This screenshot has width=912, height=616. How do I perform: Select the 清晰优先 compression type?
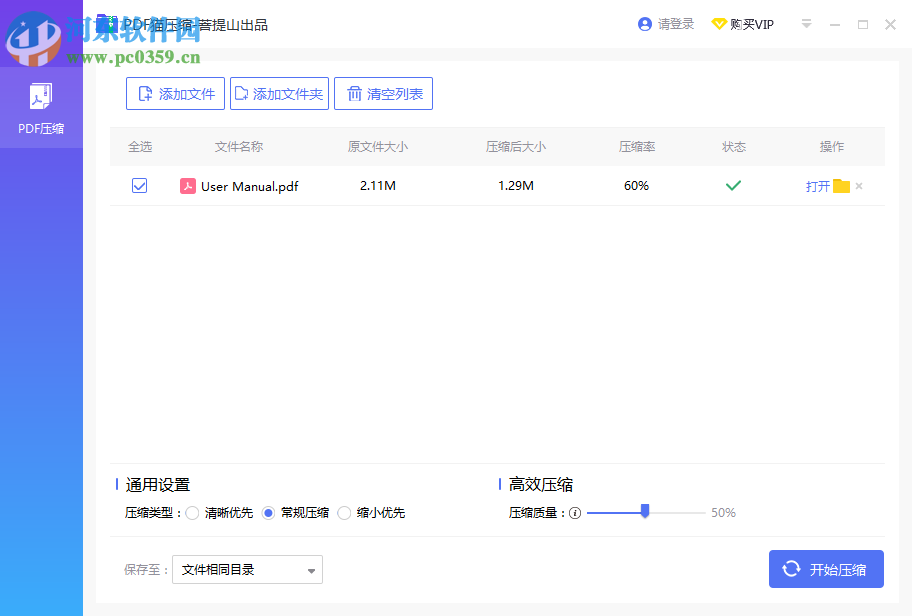click(192, 512)
